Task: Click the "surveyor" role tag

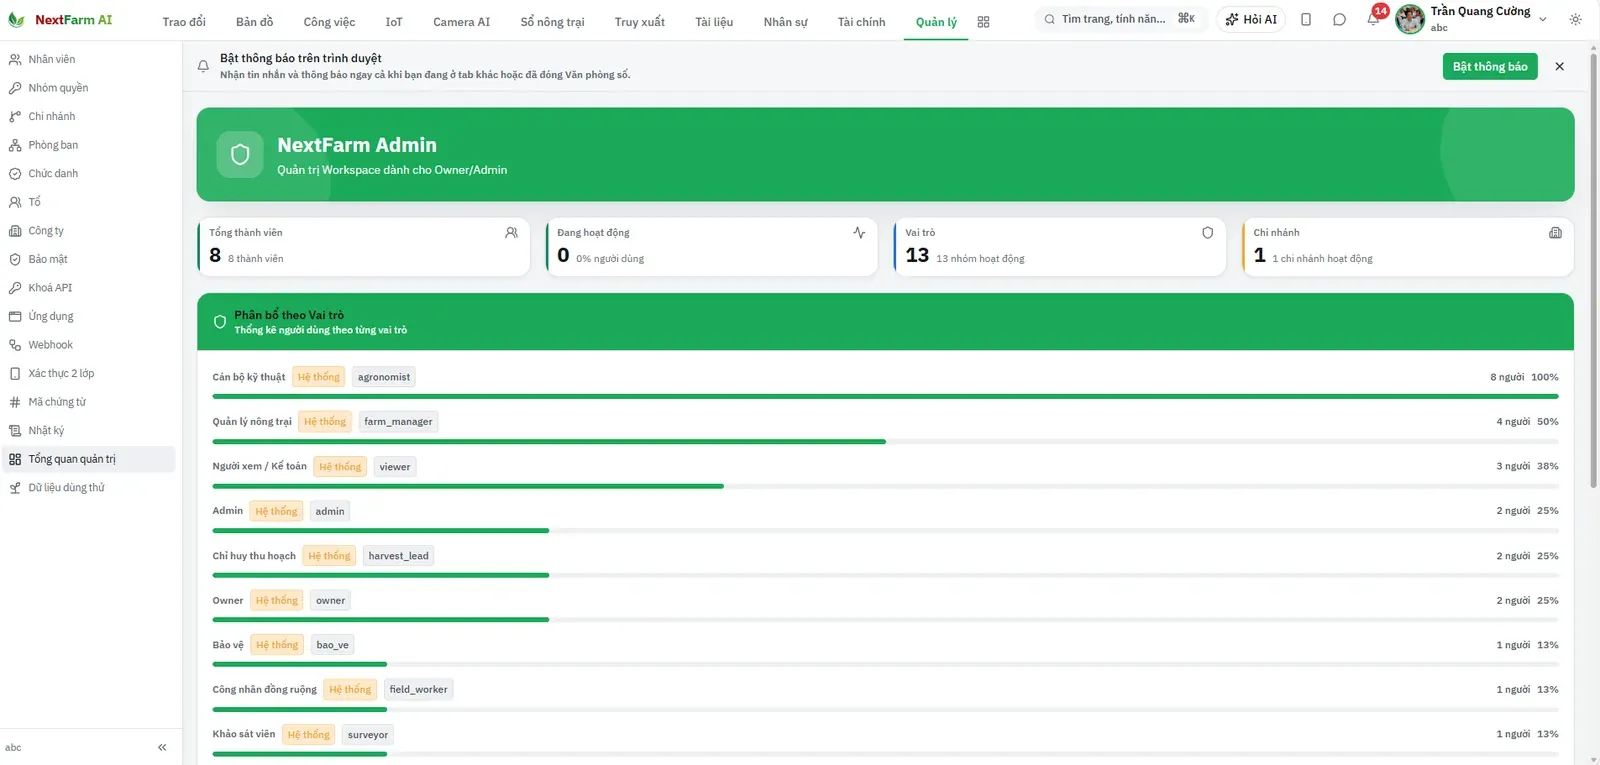Action: pyautogui.click(x=368, y=735)
